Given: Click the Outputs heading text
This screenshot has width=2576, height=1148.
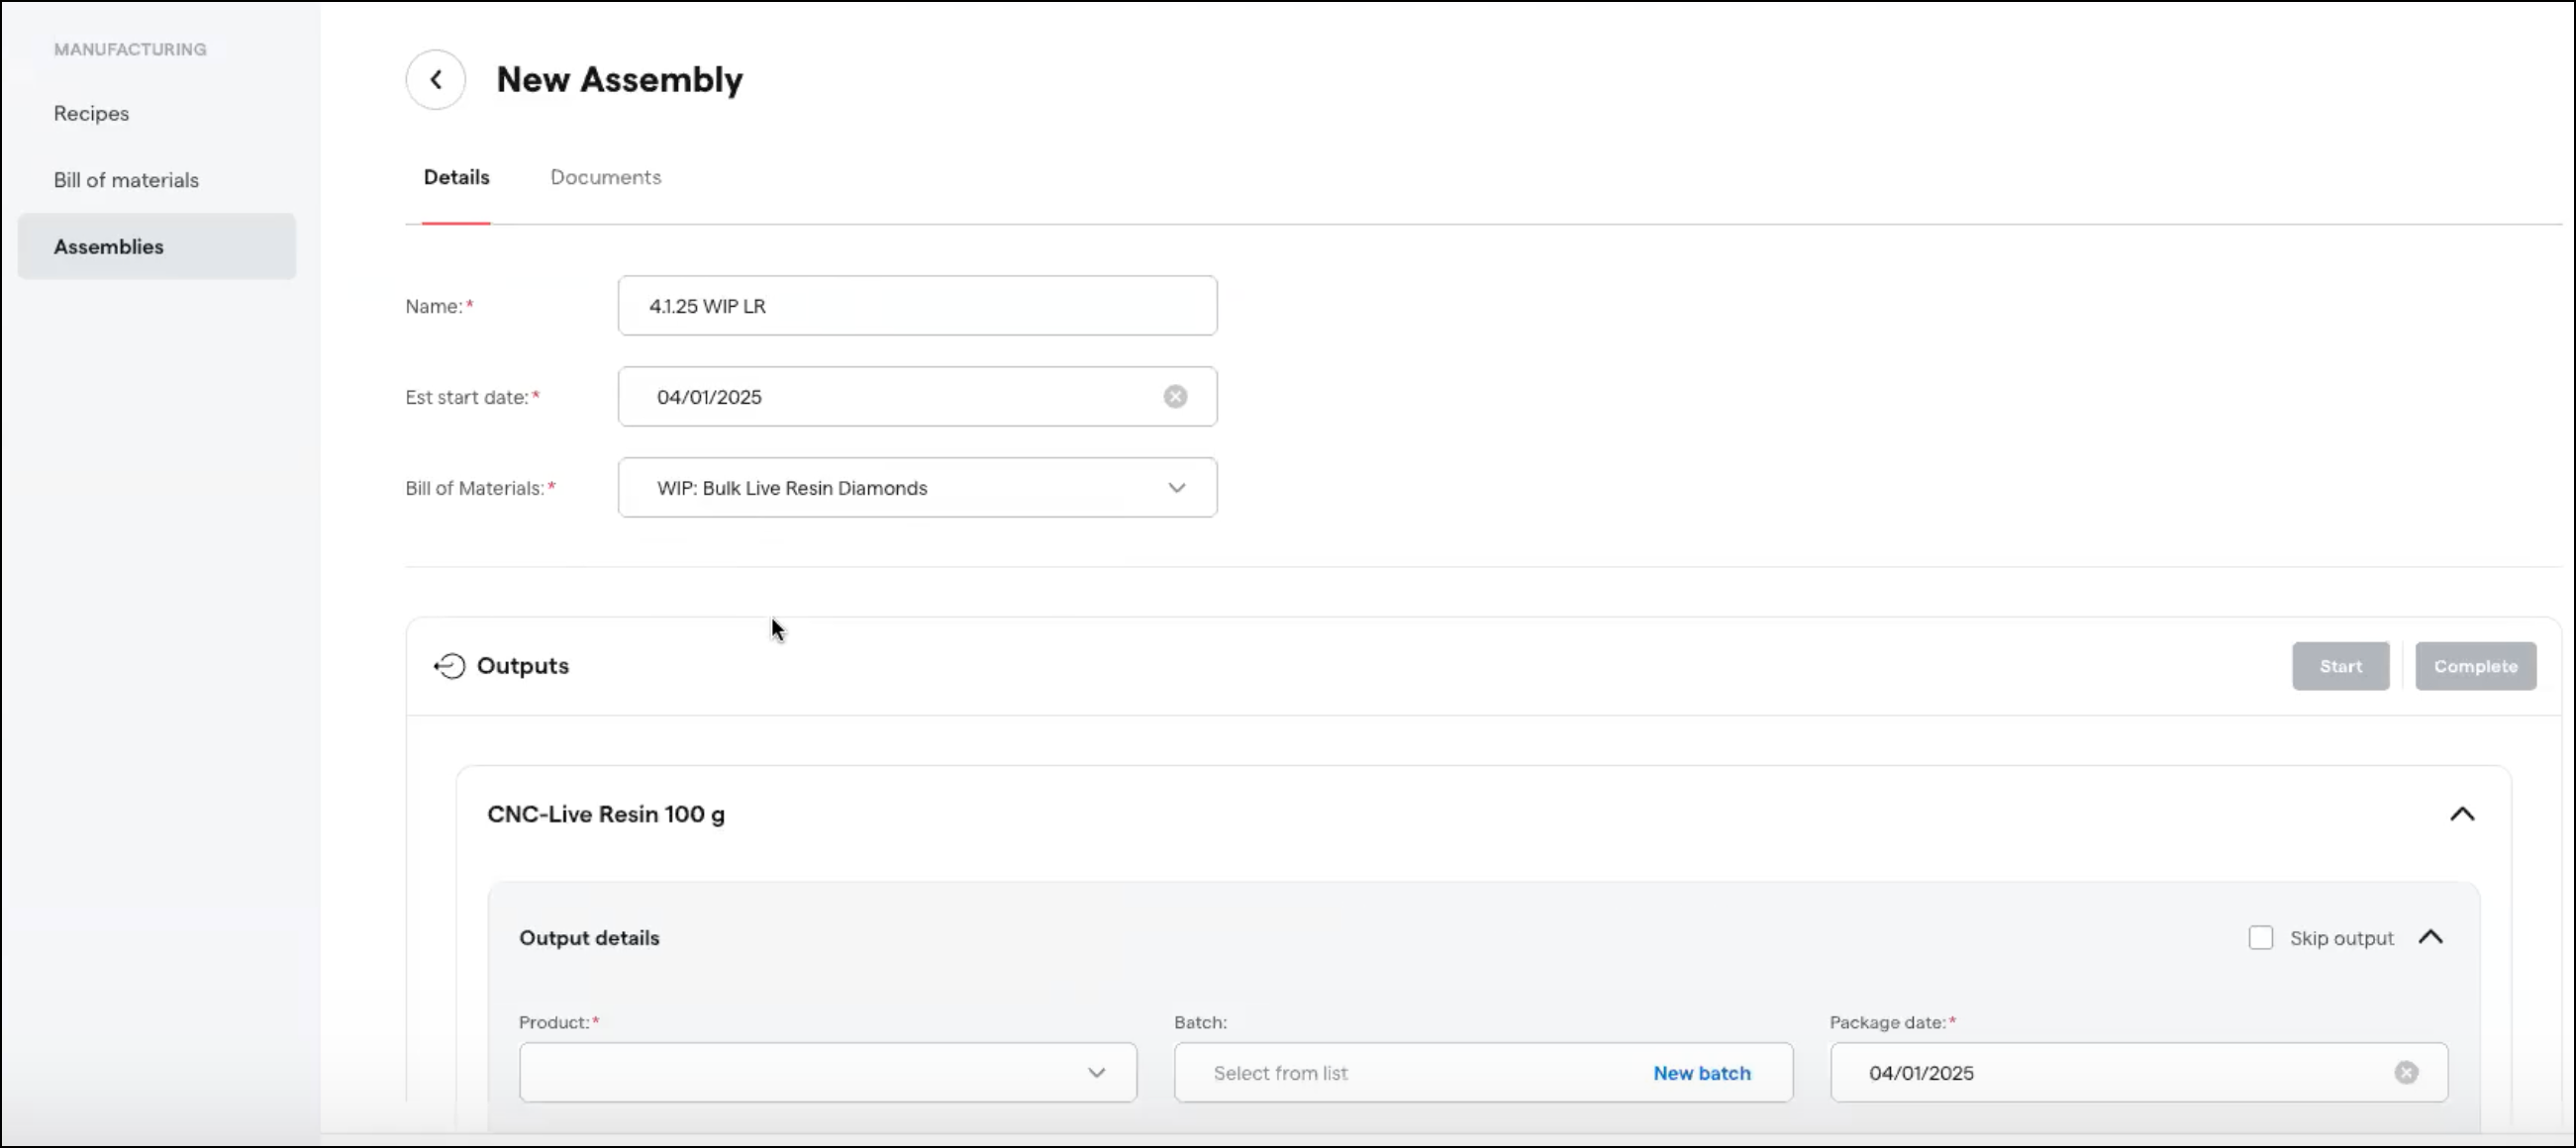Looking at the screenshot, I should pyautogui.click(x=522, y=666).
